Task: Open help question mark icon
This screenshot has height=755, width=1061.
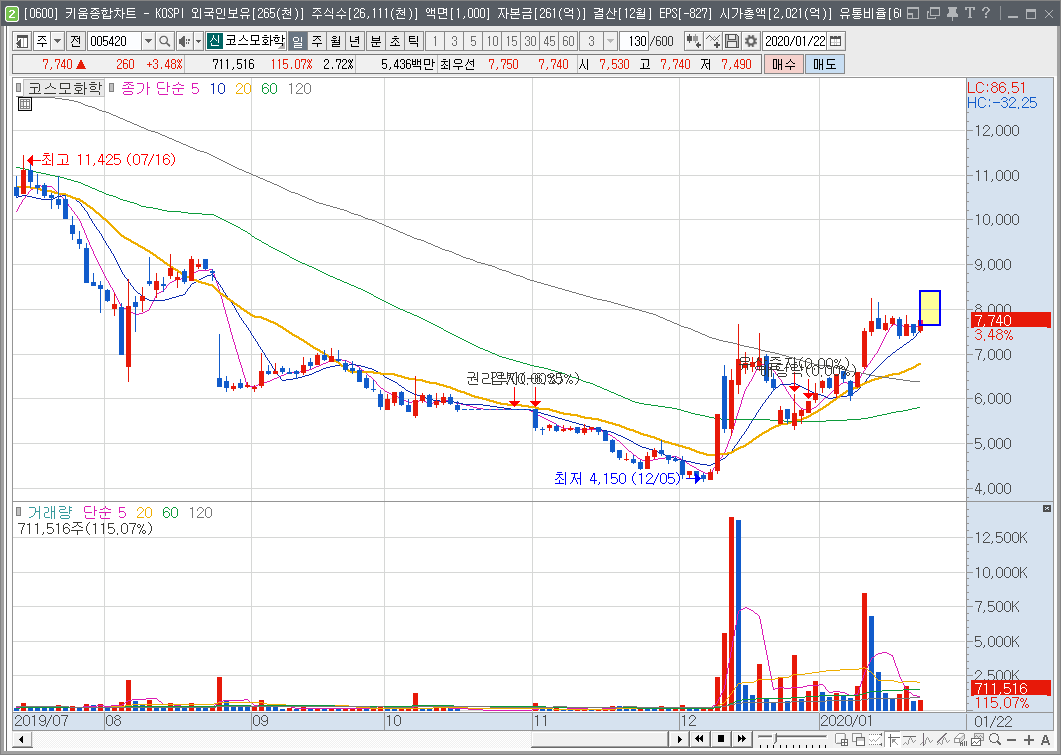Action: pos(985,13)
